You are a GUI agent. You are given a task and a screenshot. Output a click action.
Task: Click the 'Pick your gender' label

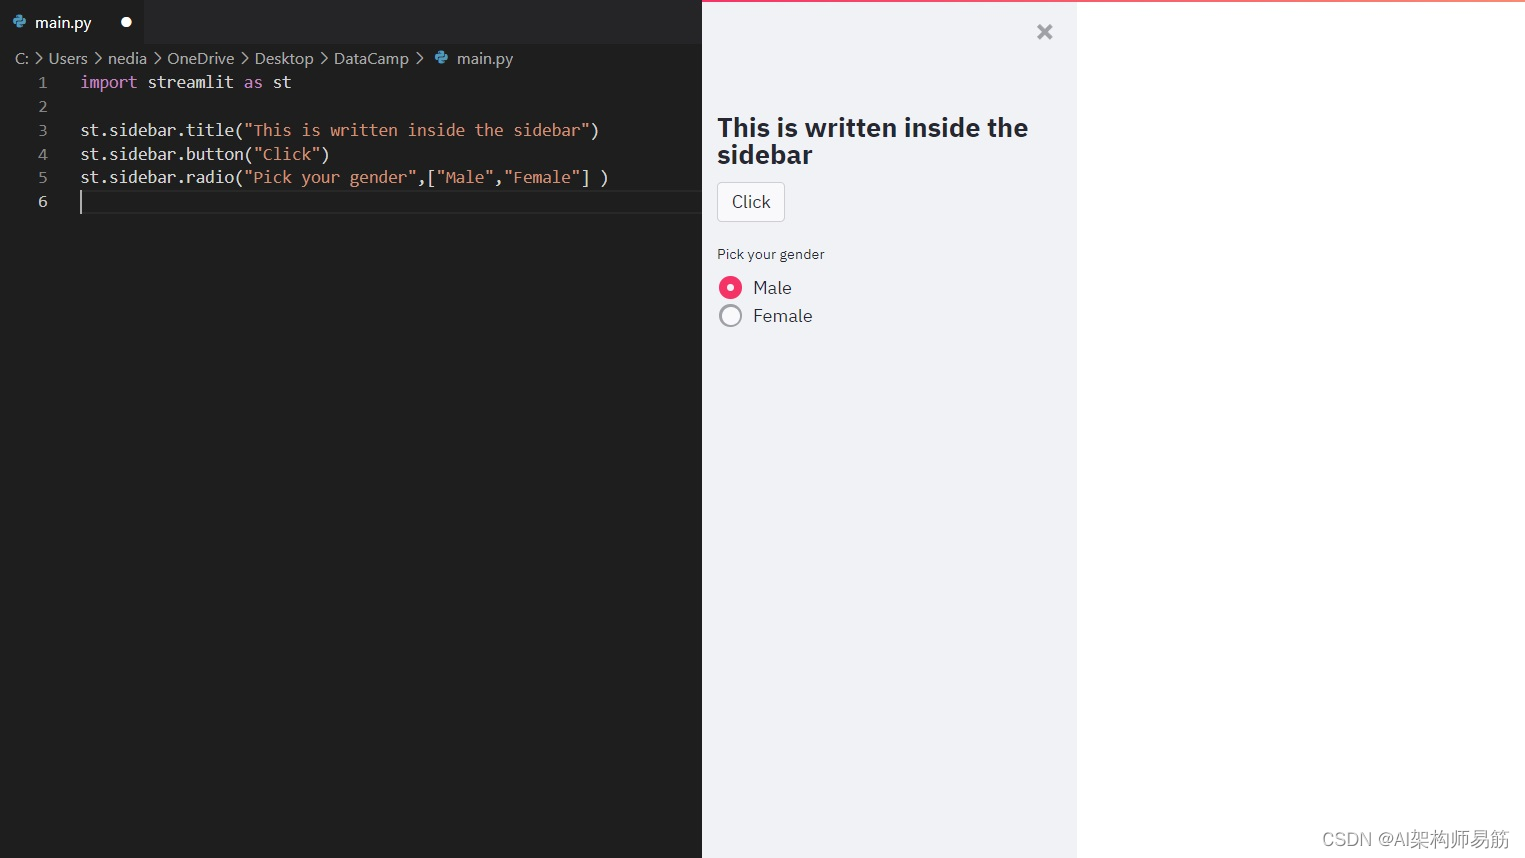771,254
